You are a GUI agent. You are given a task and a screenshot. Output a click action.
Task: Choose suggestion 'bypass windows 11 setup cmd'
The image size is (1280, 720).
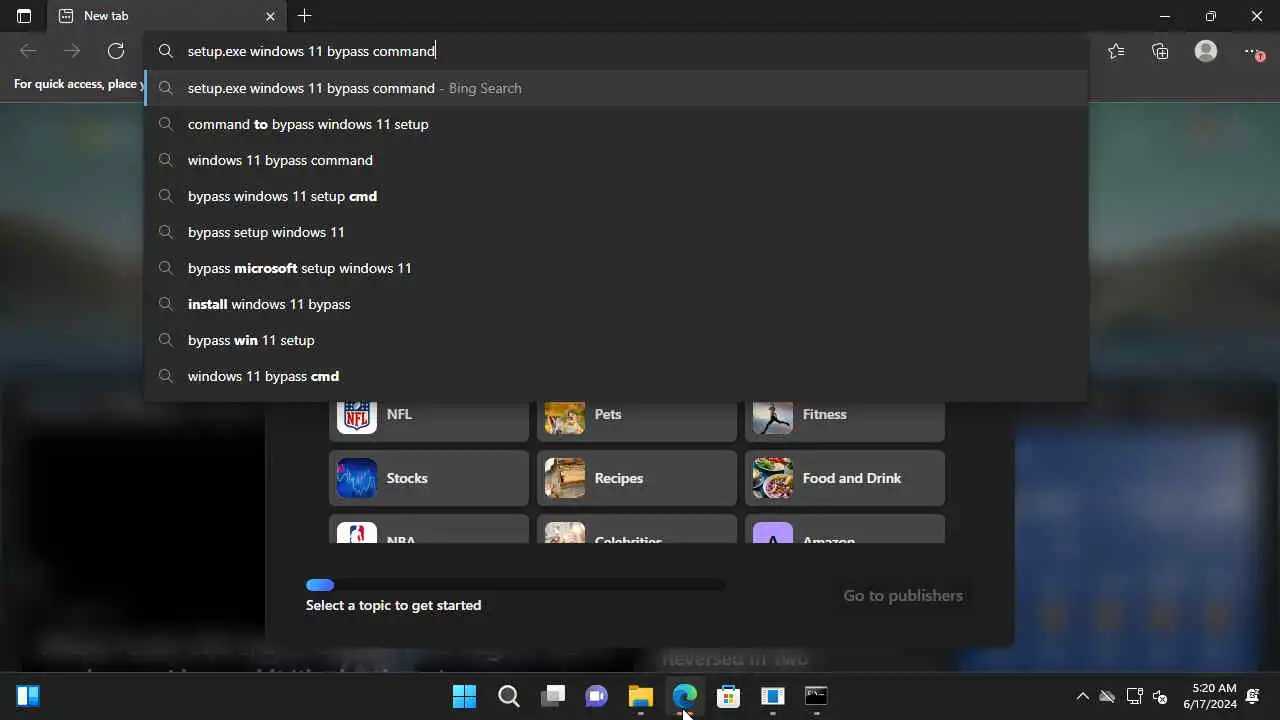pos(616,196)
